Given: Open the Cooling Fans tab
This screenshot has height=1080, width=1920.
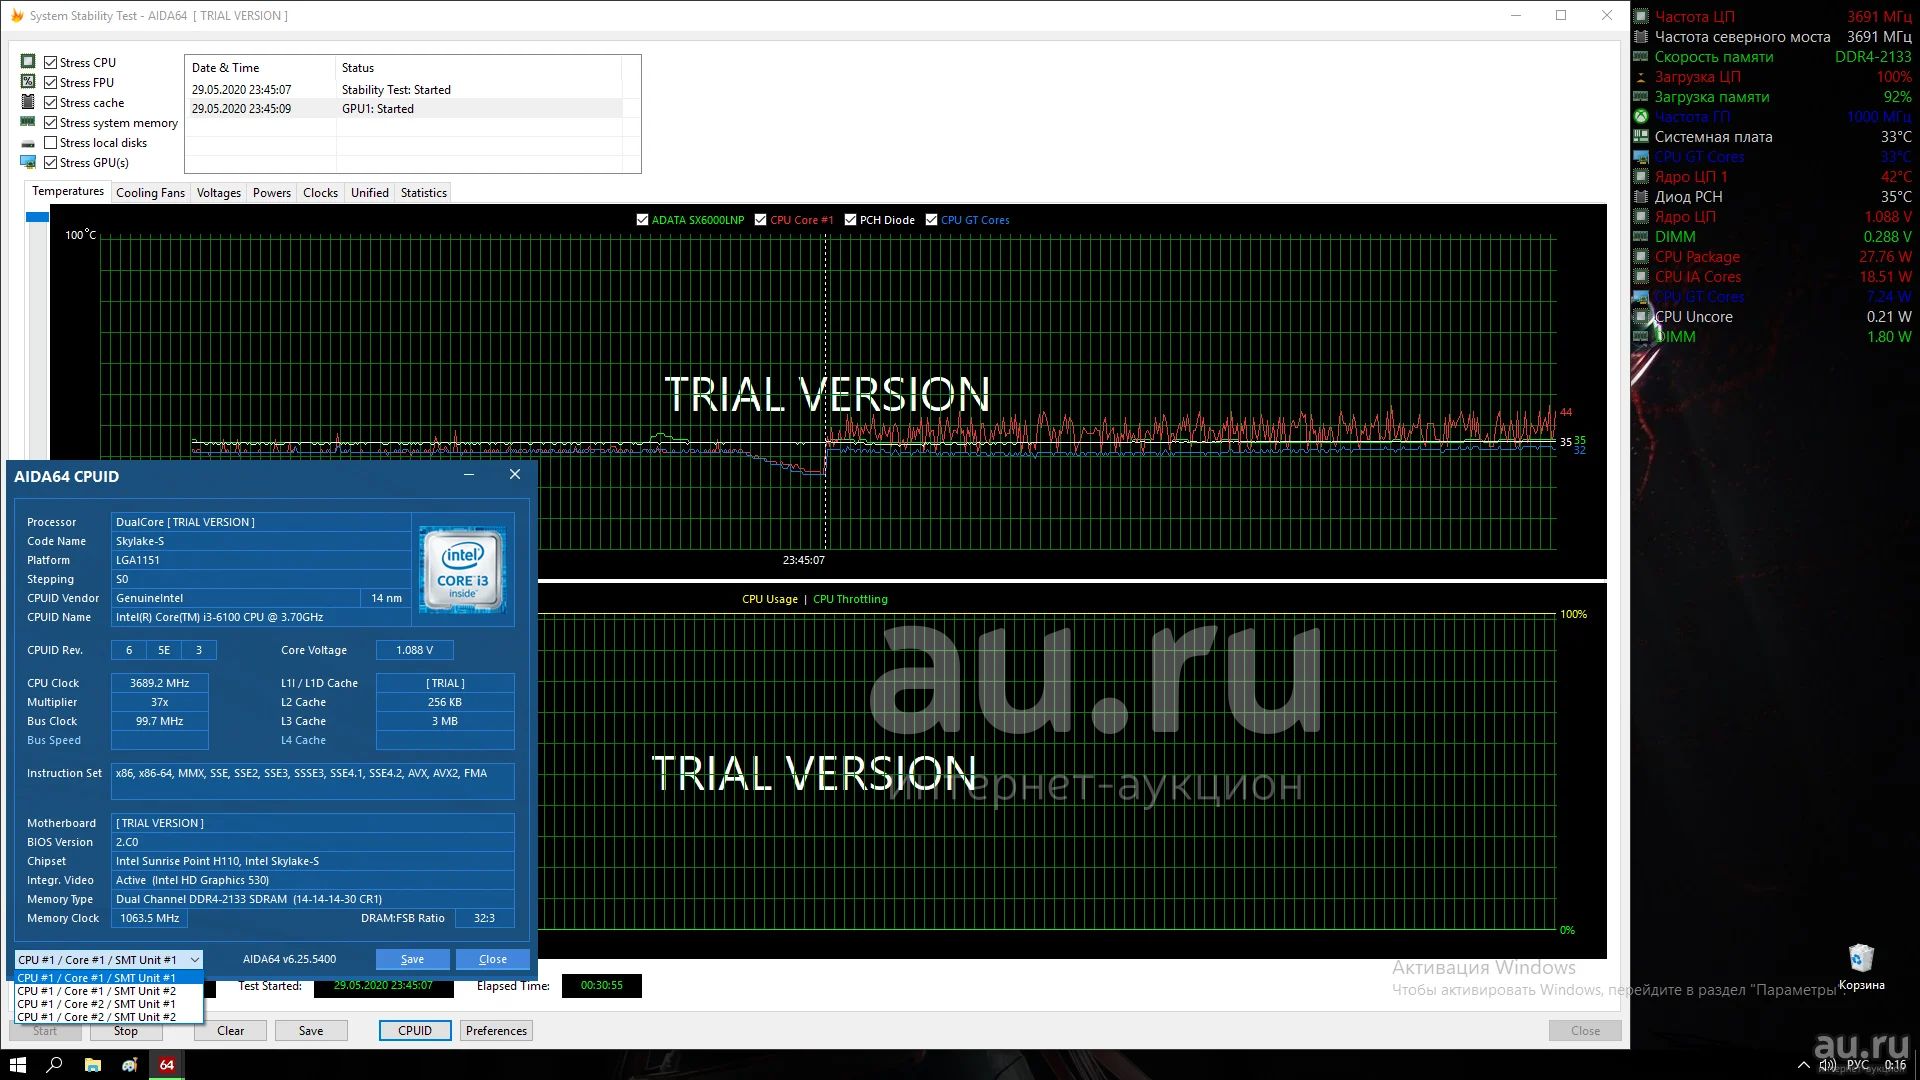Looking at the screenshot, I should click(150, 193).
